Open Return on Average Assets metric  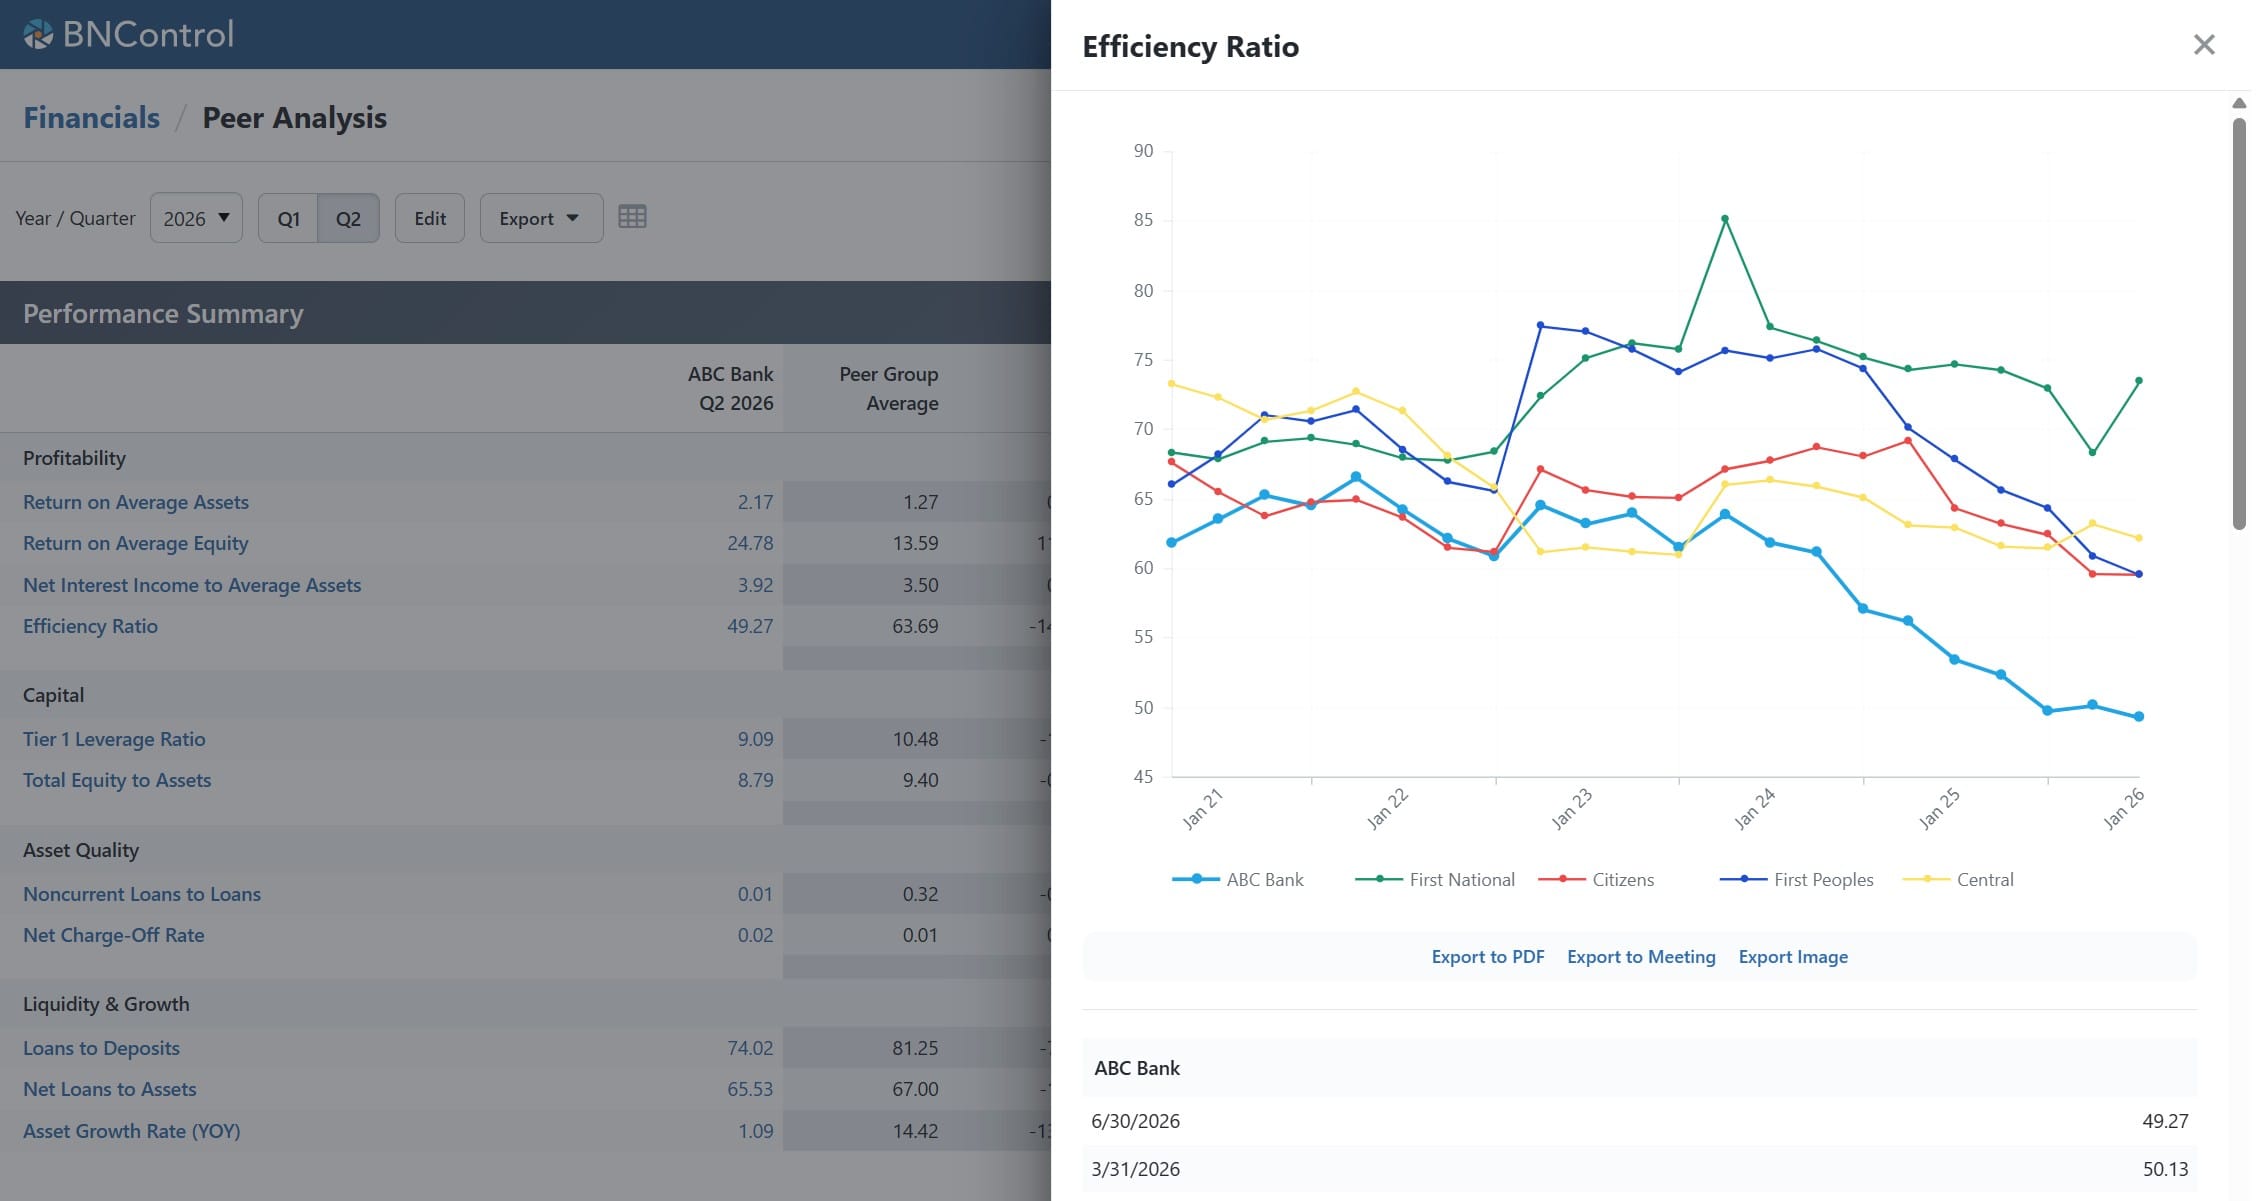tap(136, 502)
